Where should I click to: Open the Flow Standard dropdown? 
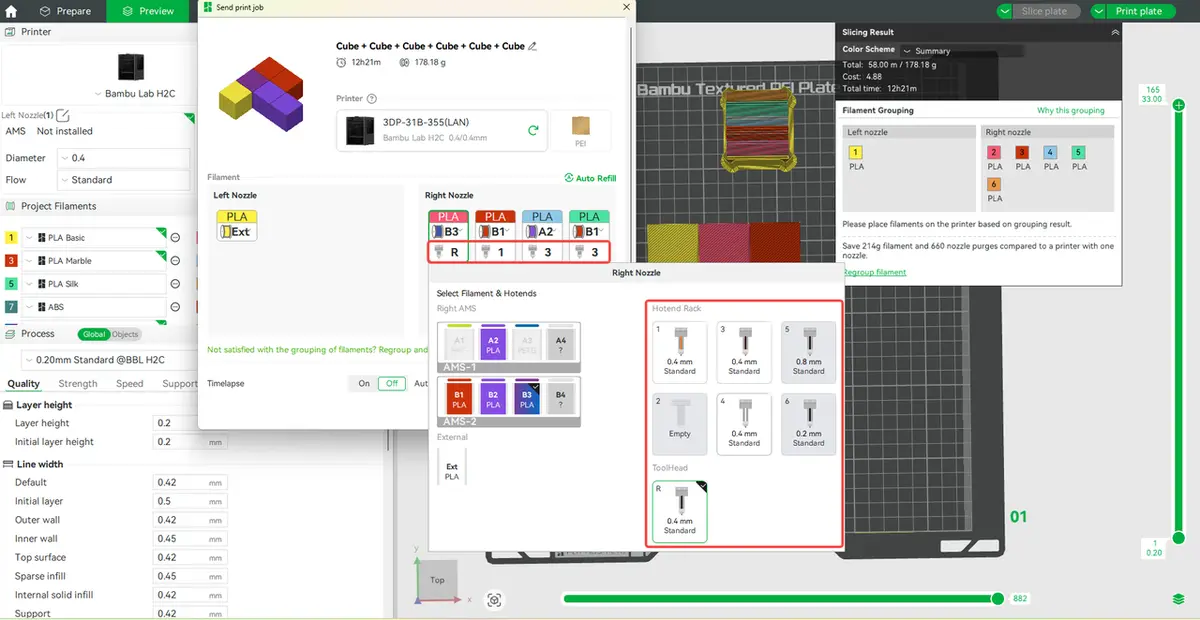[x=124, y=180]
